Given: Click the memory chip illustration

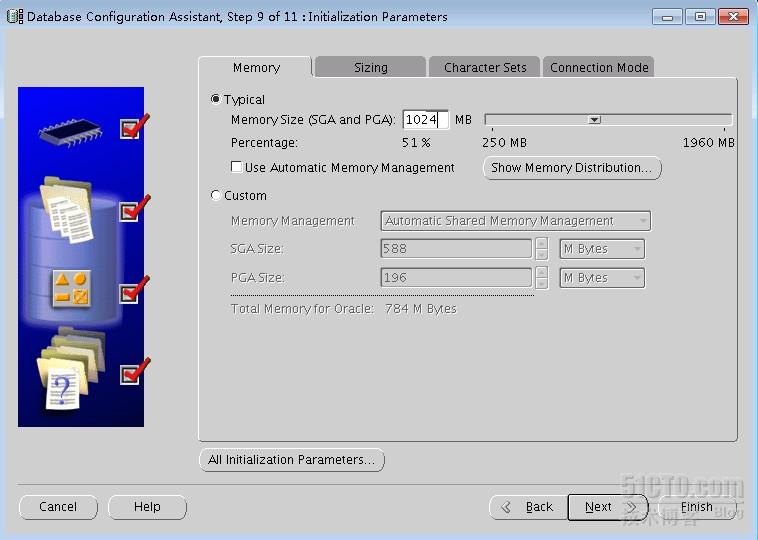Looking at the screenshot, I should click(71, 131).
